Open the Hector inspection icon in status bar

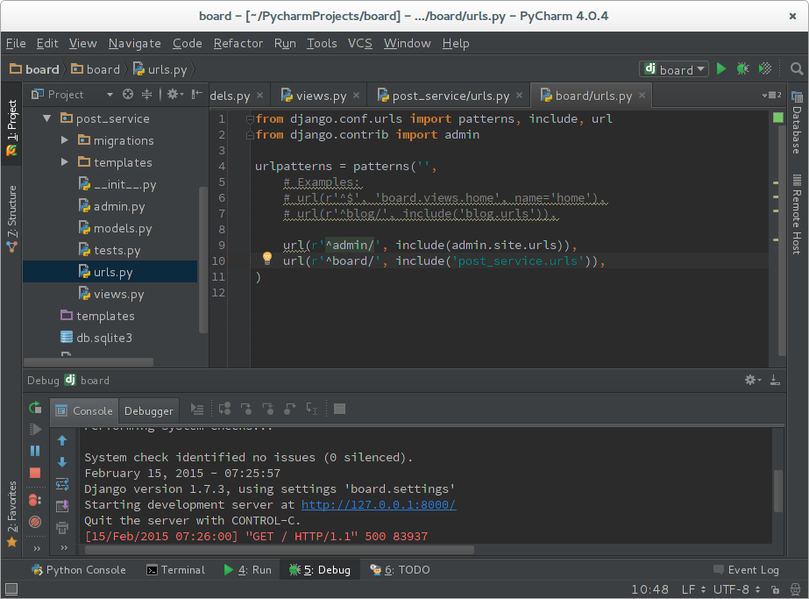pos(796,589)
